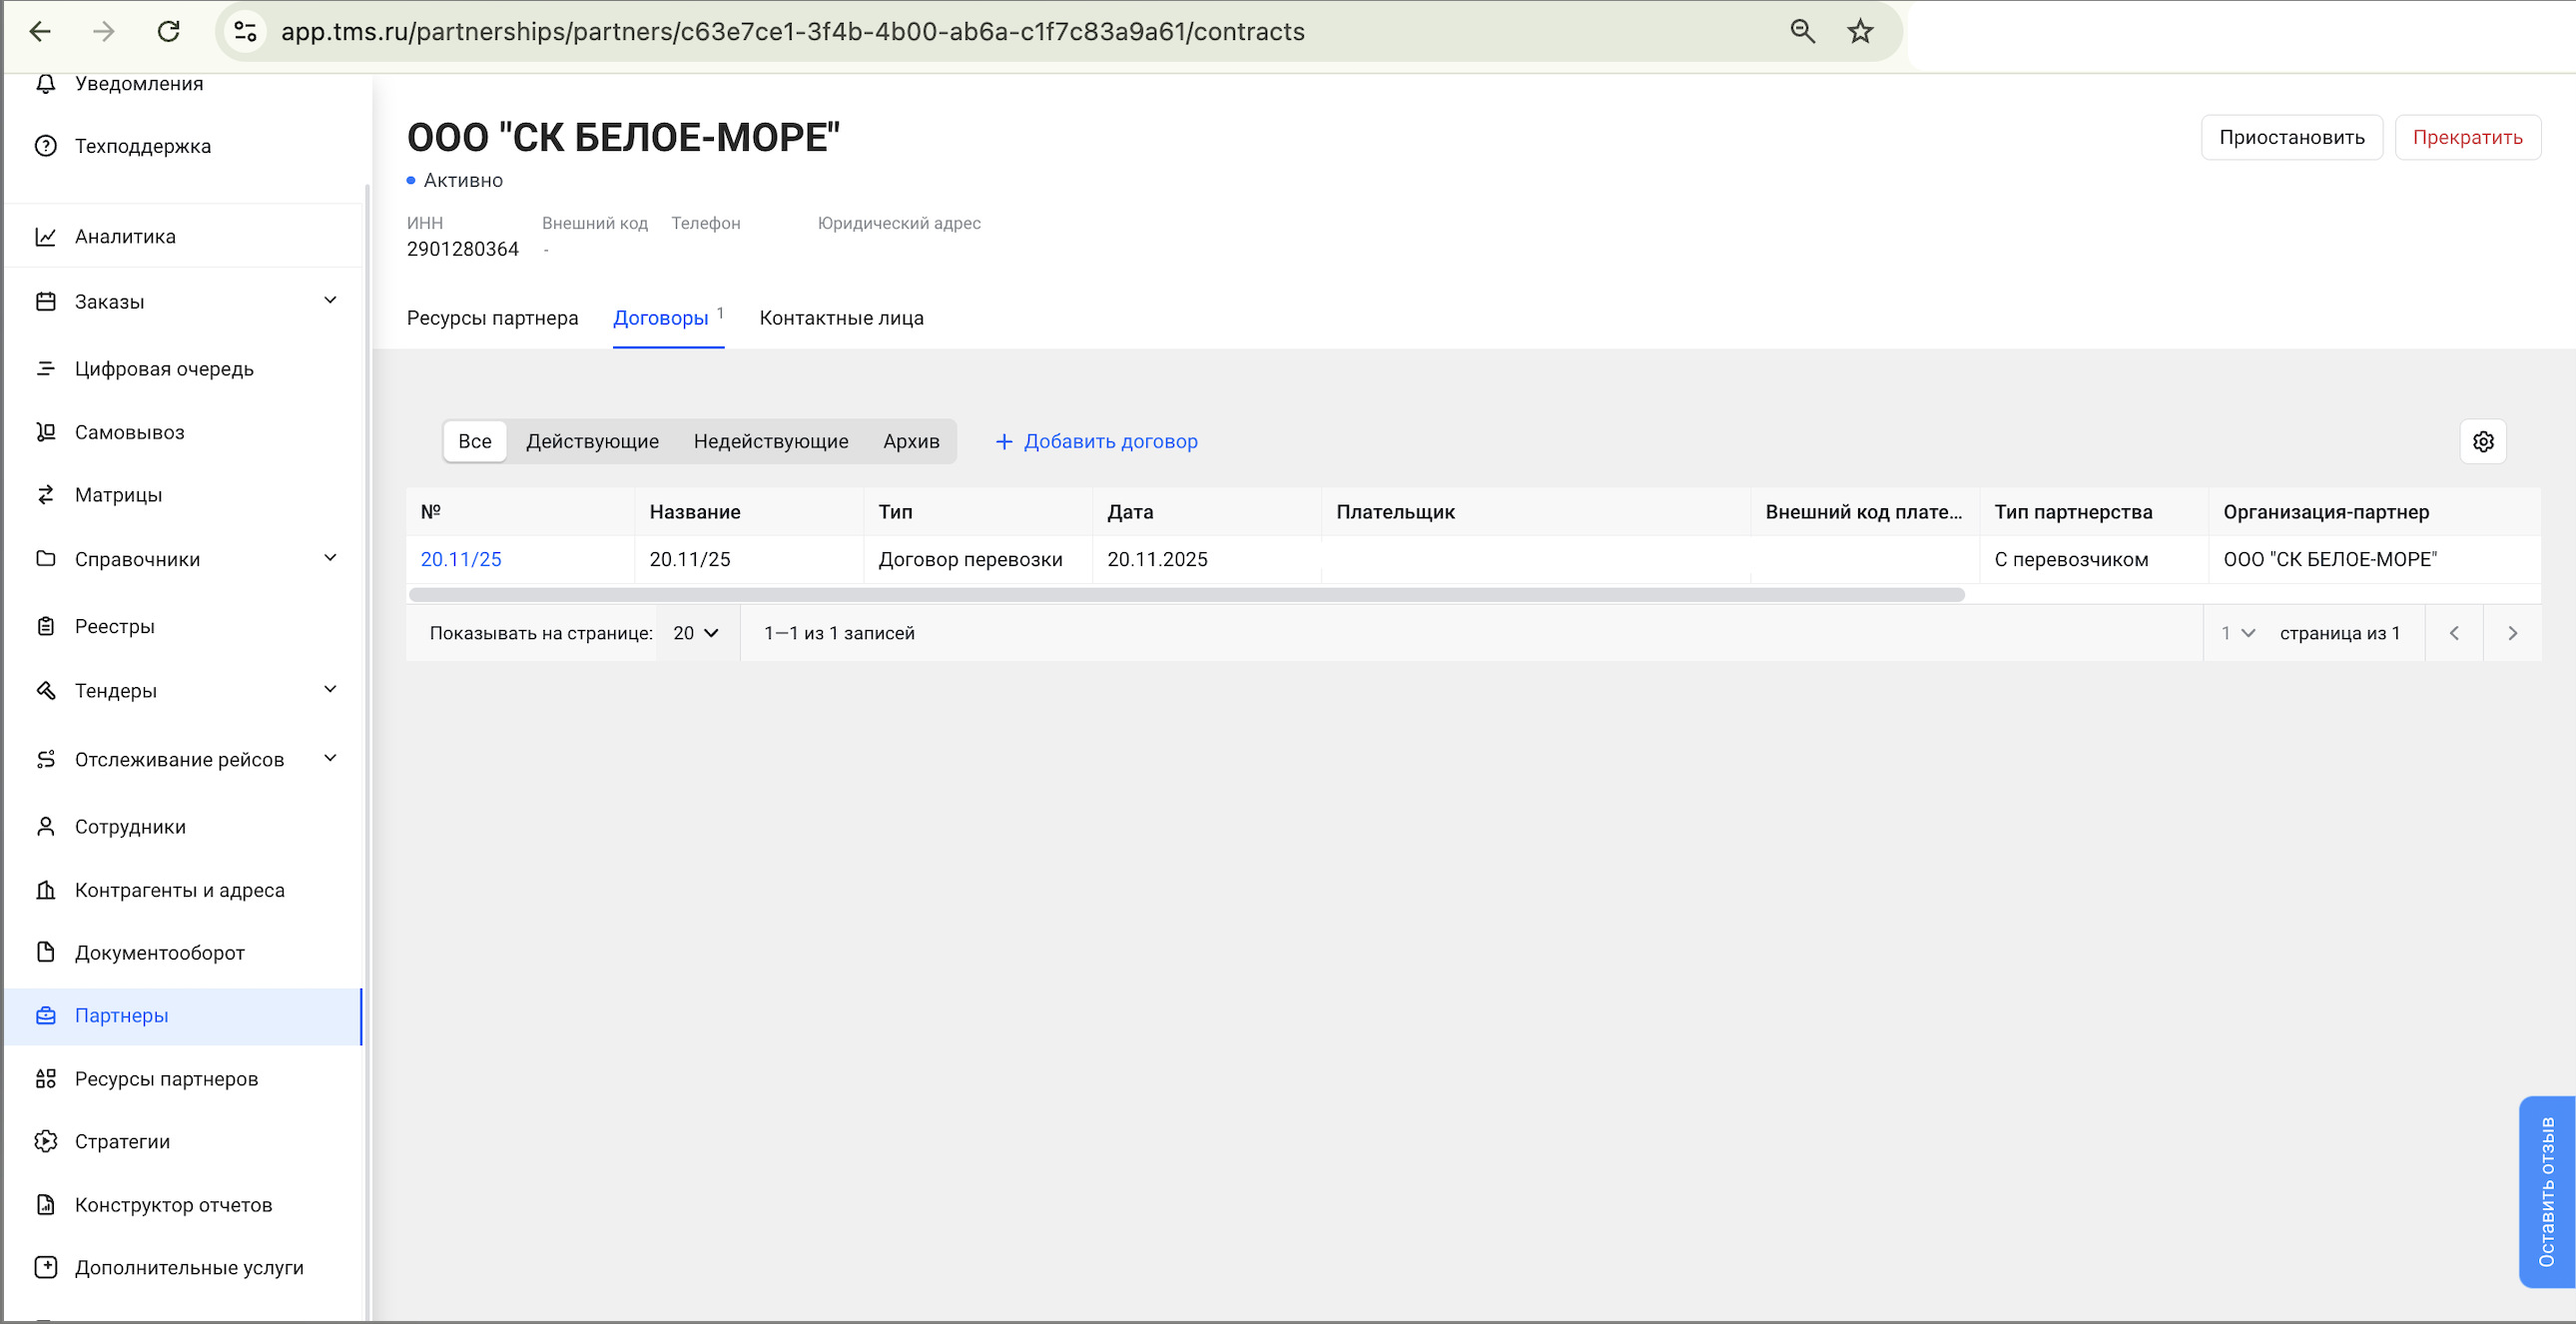Expand the Заказы sidebar section
2576x1324 pixels.
pos(330,301)
